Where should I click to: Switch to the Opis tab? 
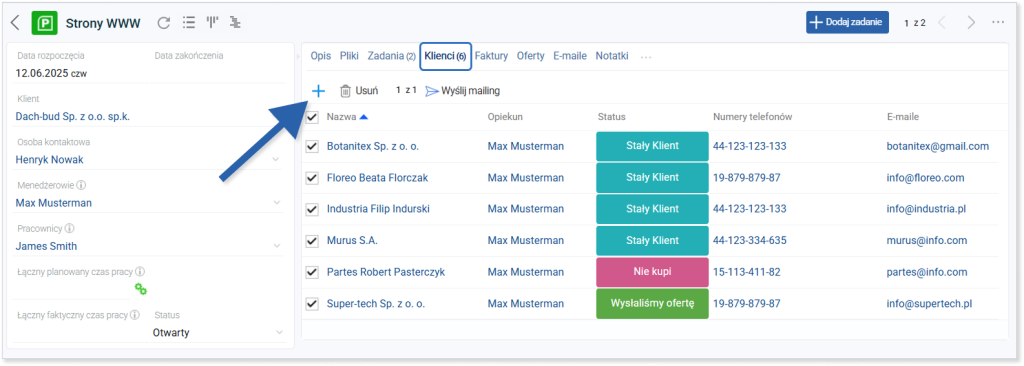321,56
